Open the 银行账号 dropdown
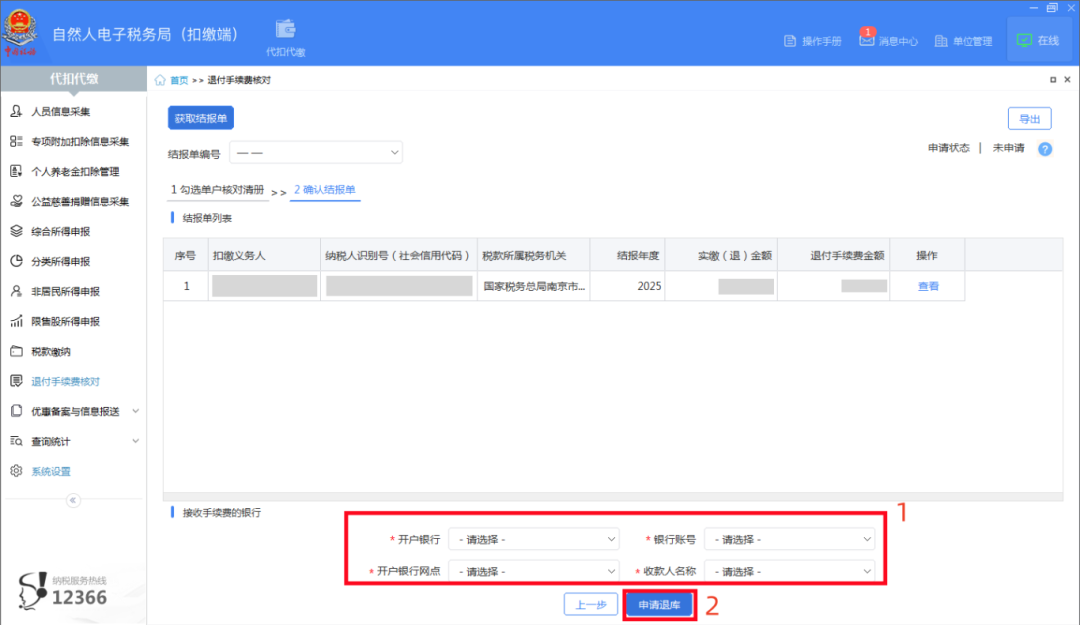The height and width of the screenshot is (625, 1080). coord(789,538)
